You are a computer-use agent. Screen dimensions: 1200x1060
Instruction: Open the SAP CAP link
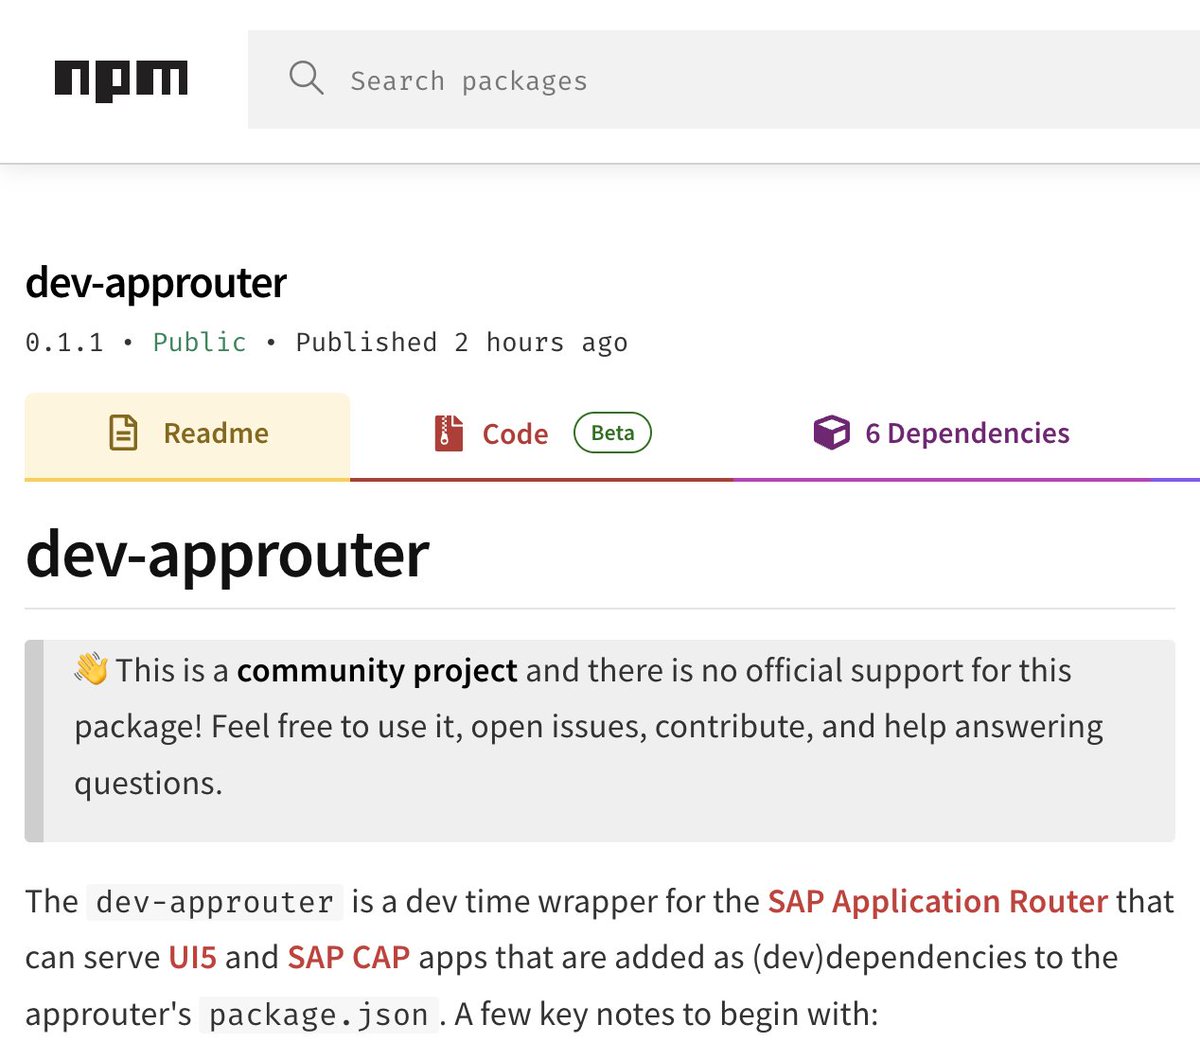tap(348, 957)
